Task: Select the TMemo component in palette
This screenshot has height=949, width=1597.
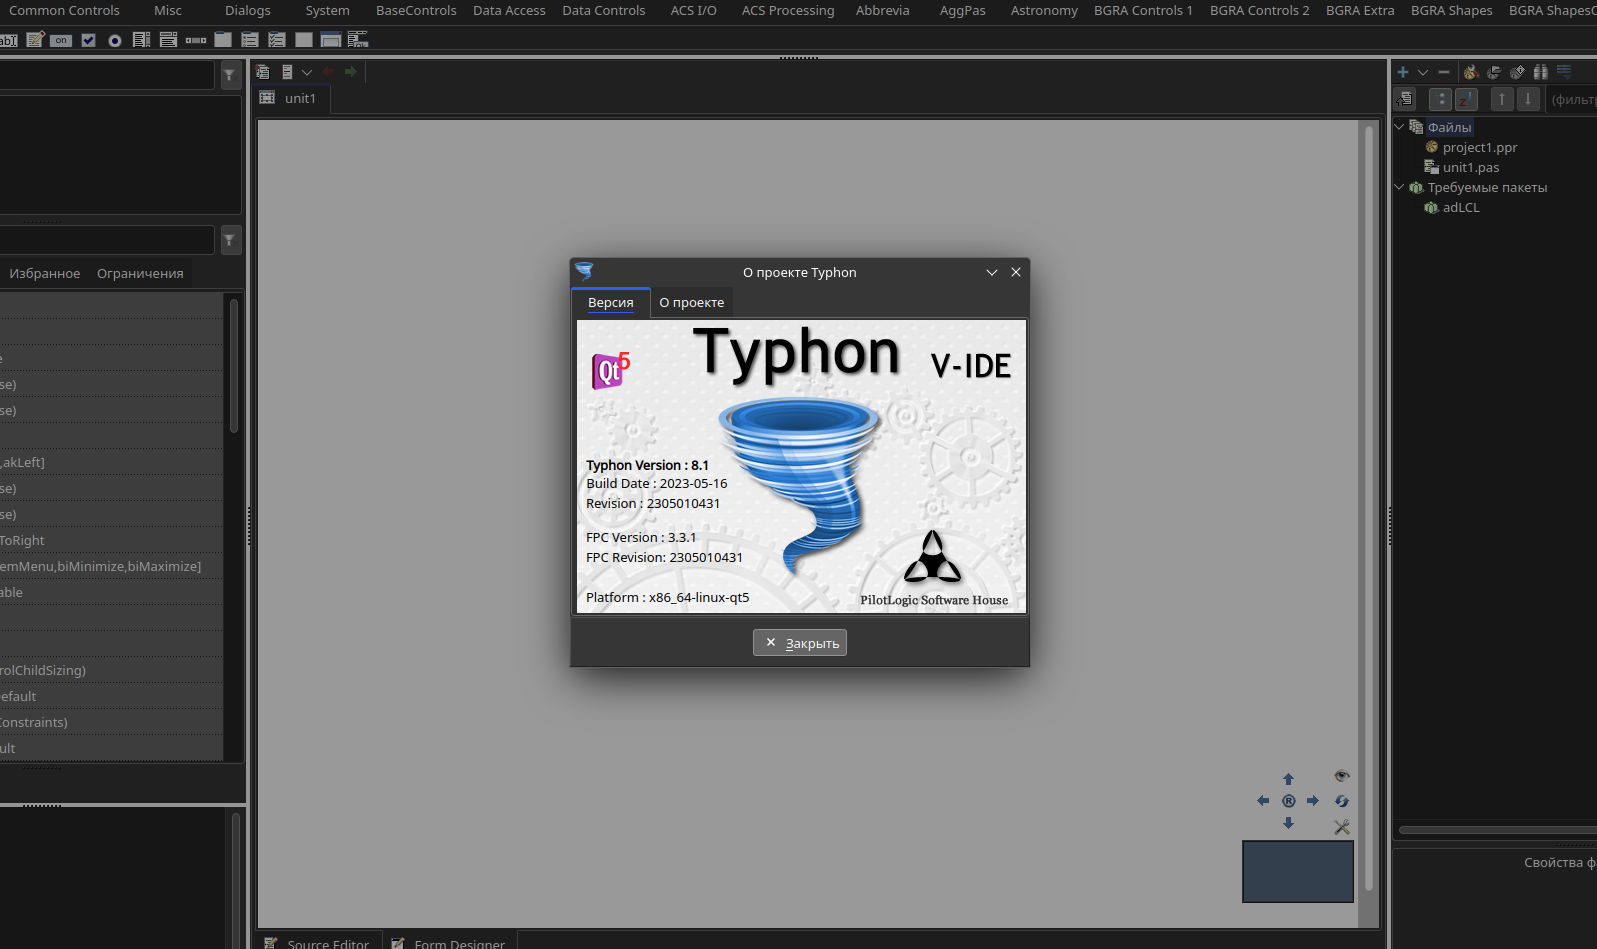Action: tap(35, 40)
